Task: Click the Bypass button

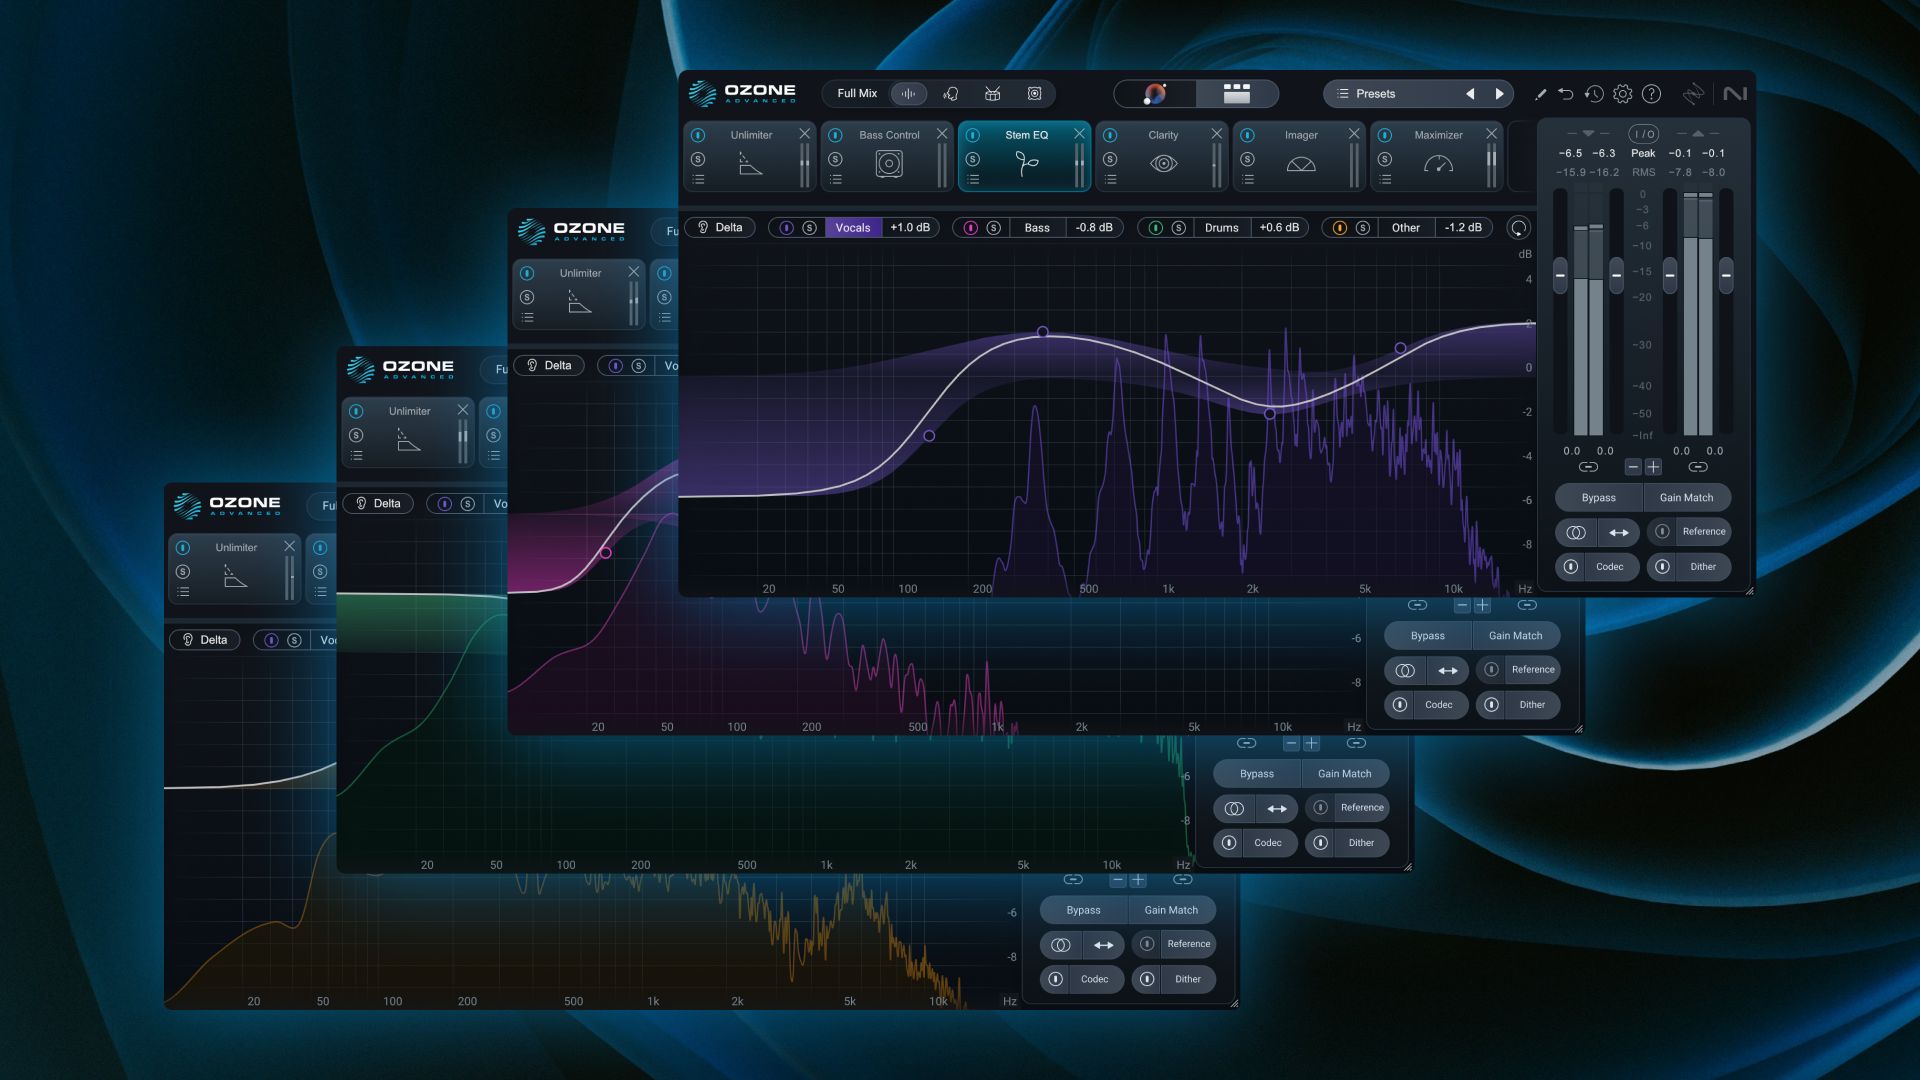Action: click(1597, 497)
